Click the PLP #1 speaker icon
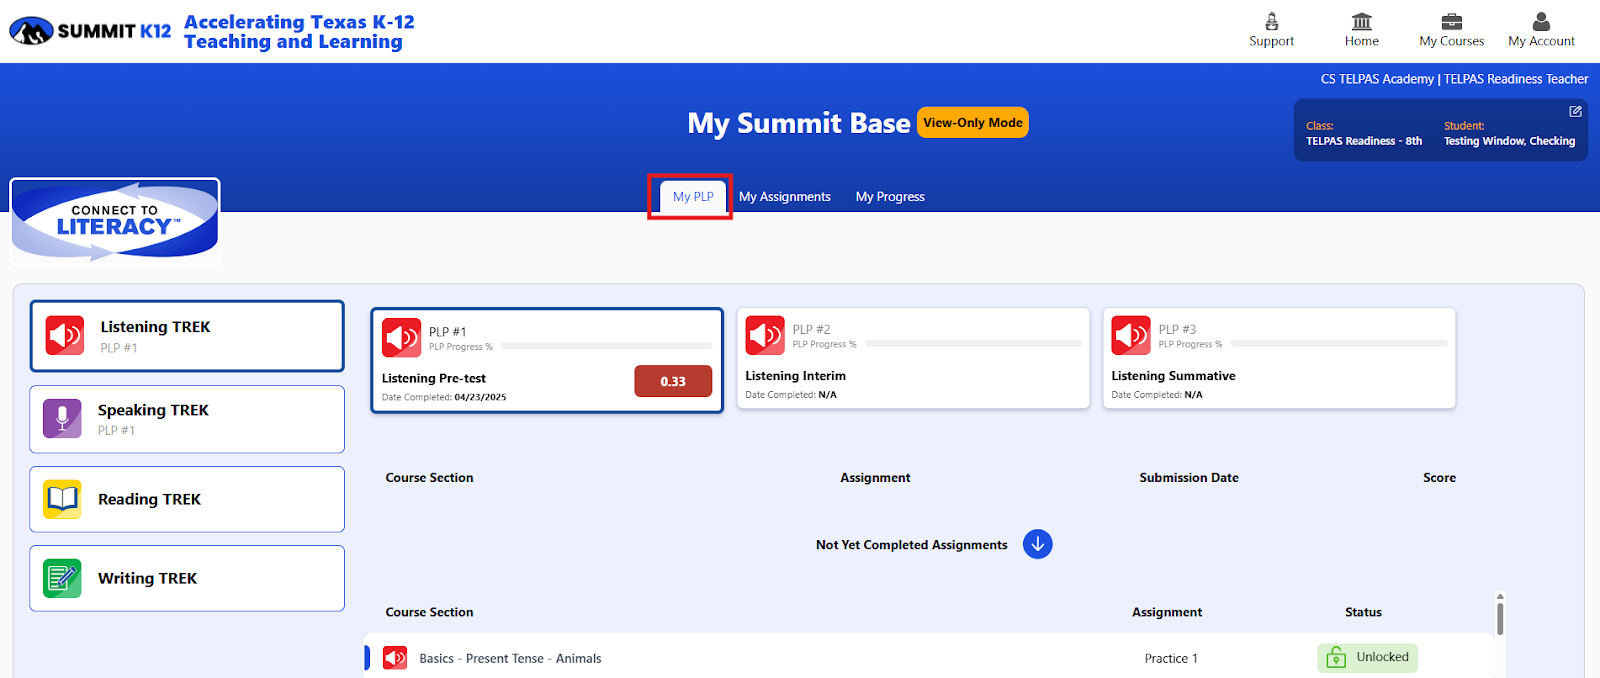This screenshot has height=678, width=1600. tap(401, 338)
